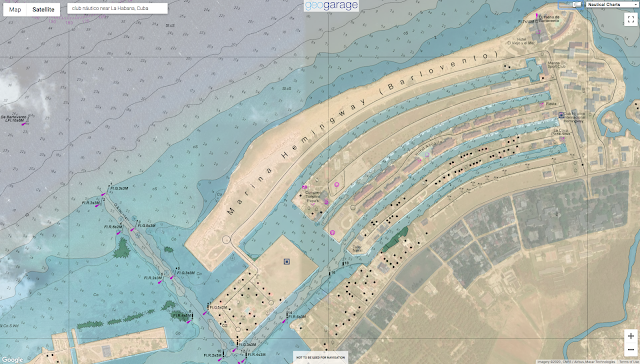Image resolution: width=640 pixels, height=364 pixels.
Task: Click the magenta circle marker on canal
Action: 332,232
